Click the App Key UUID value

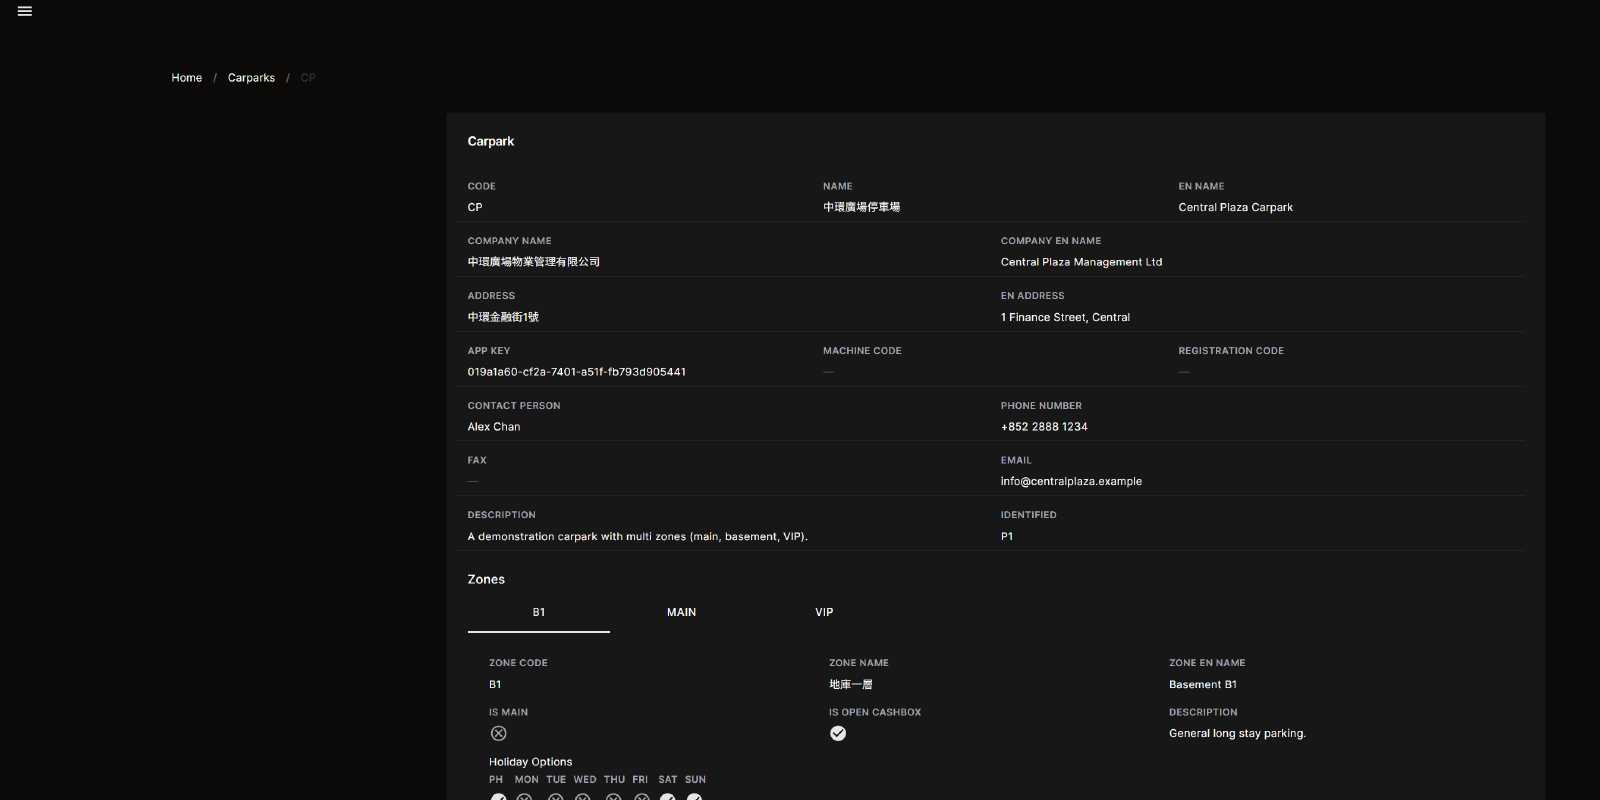tap(576, 372)
